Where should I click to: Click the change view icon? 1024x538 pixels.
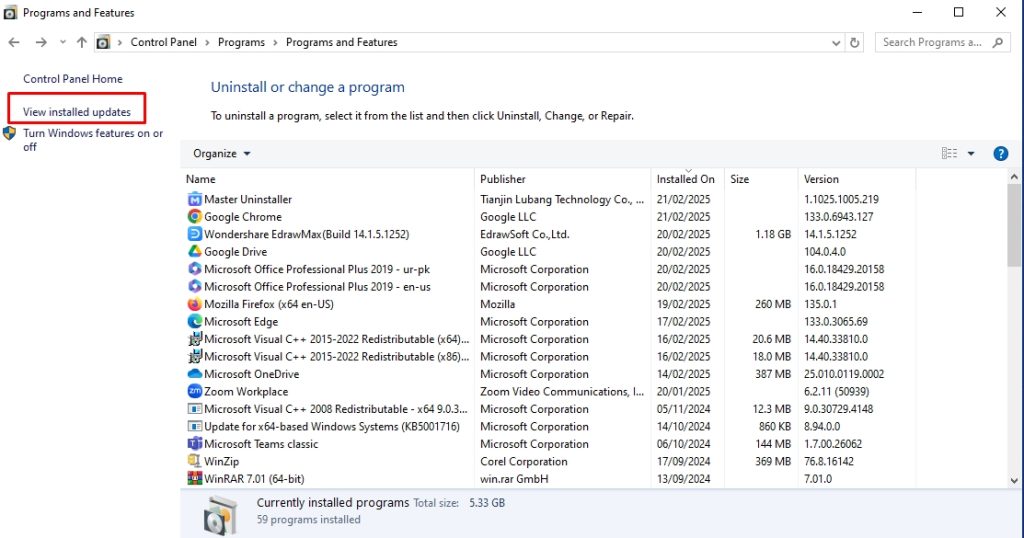[949, 153]
